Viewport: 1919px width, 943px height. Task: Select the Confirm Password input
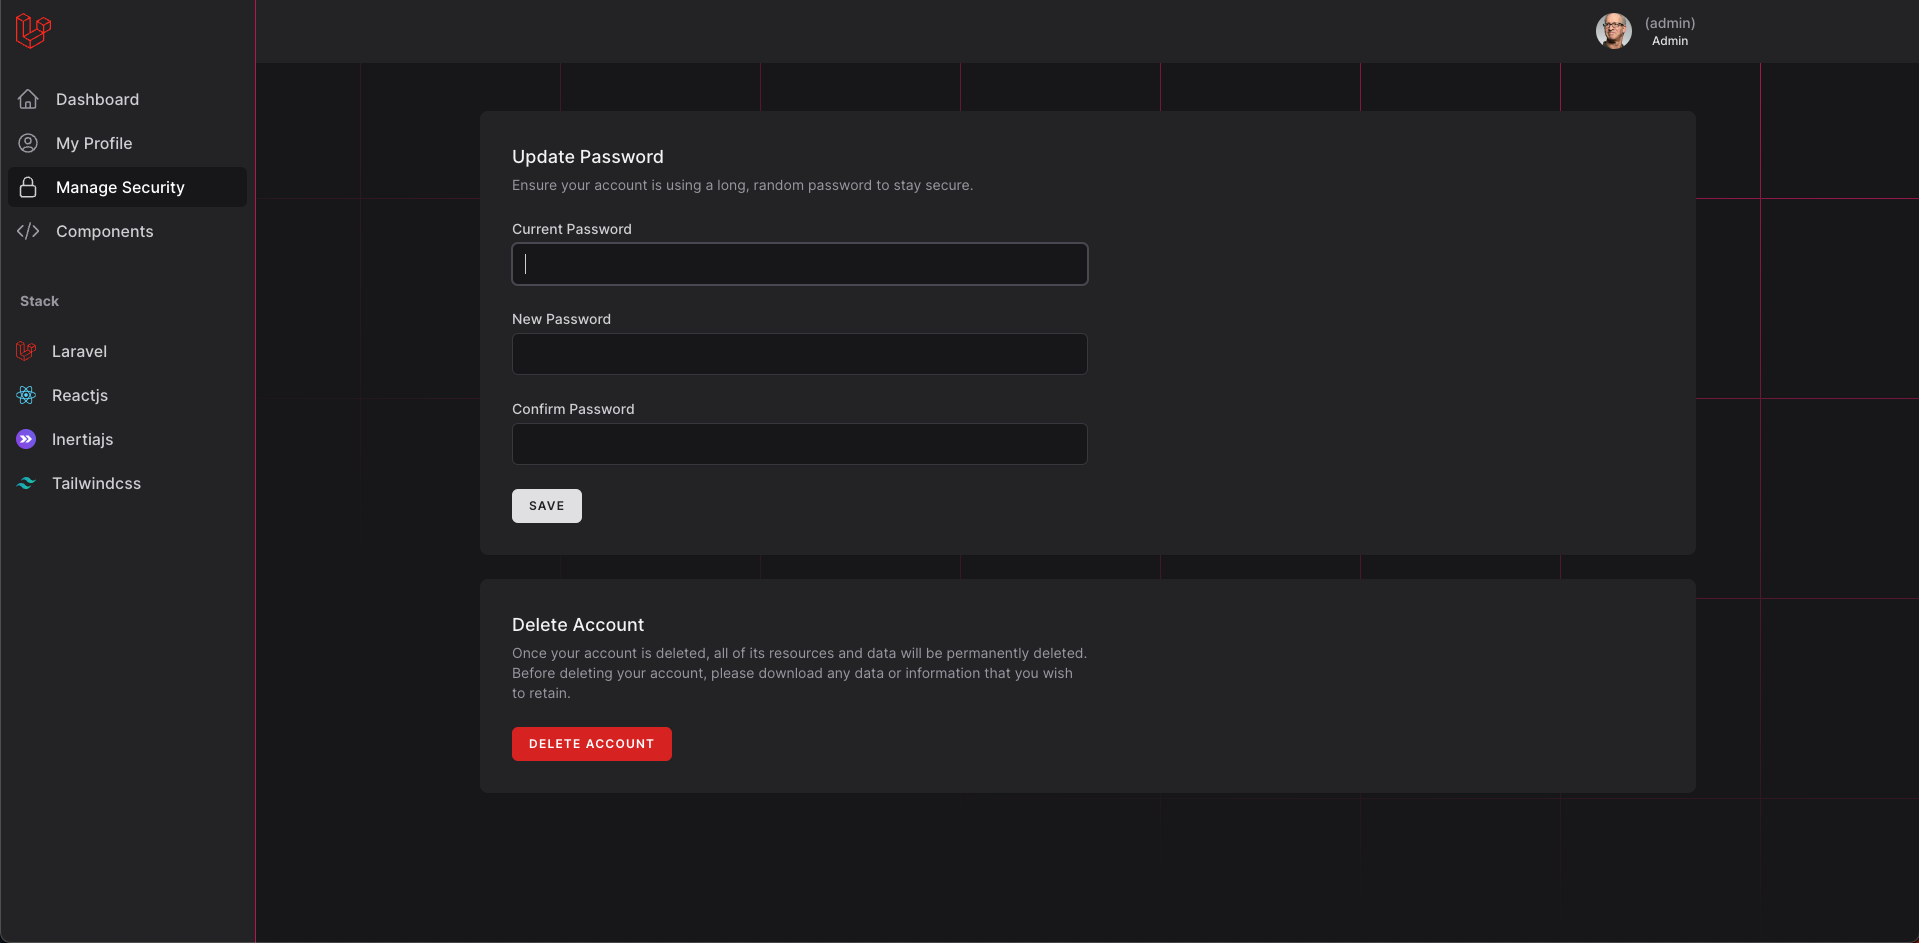pos(799,444)
